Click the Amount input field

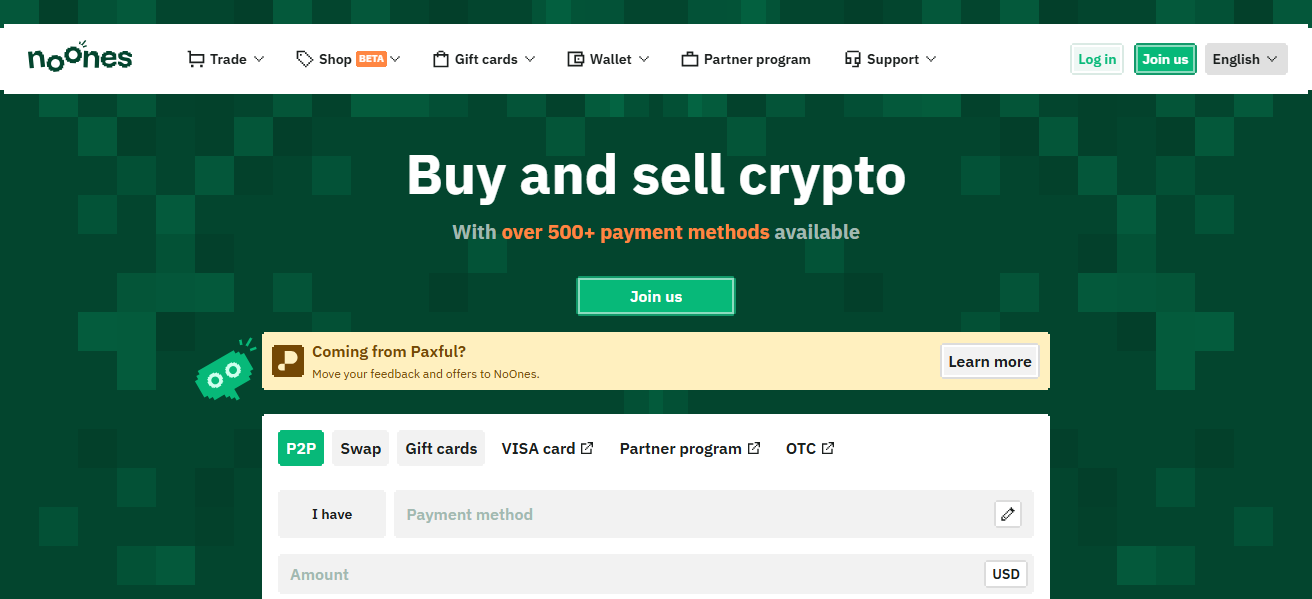[x=600, y=574]
